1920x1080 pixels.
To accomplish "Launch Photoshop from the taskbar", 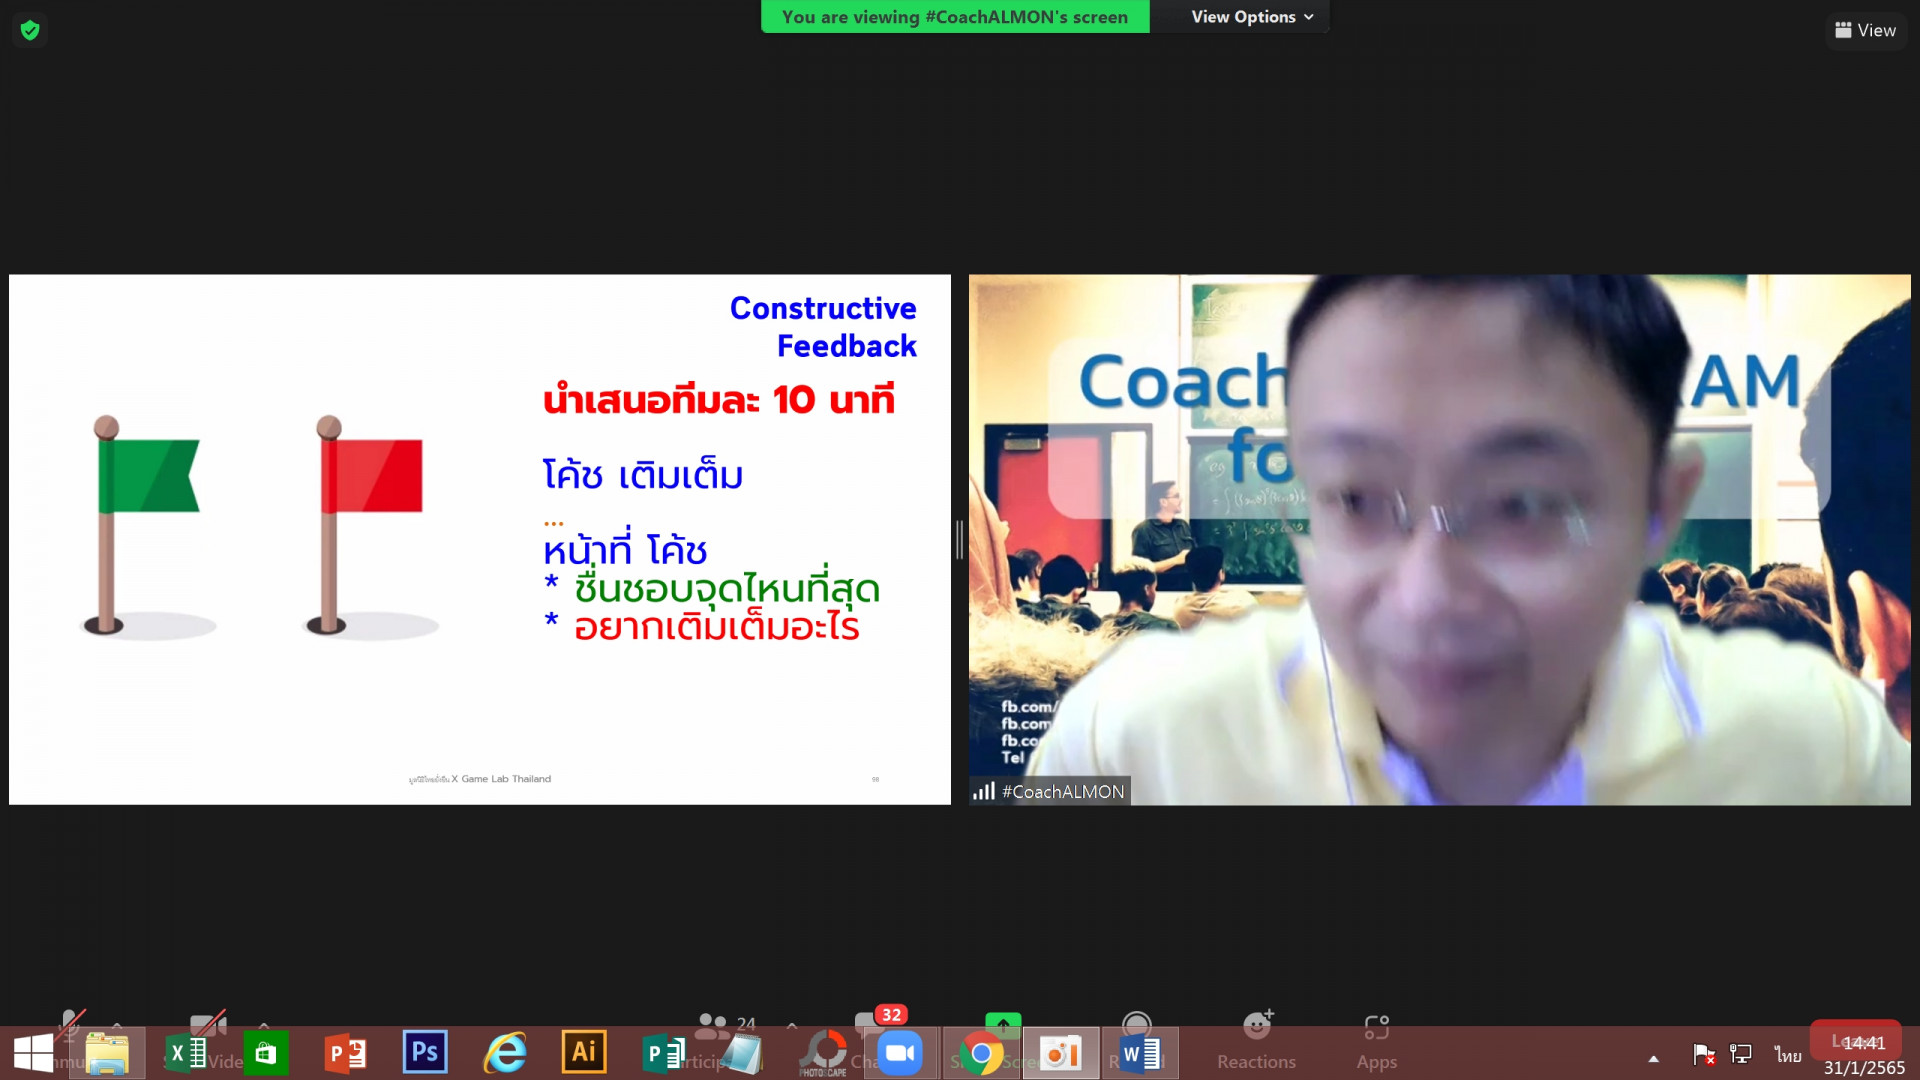I will tap(425, 1053).
